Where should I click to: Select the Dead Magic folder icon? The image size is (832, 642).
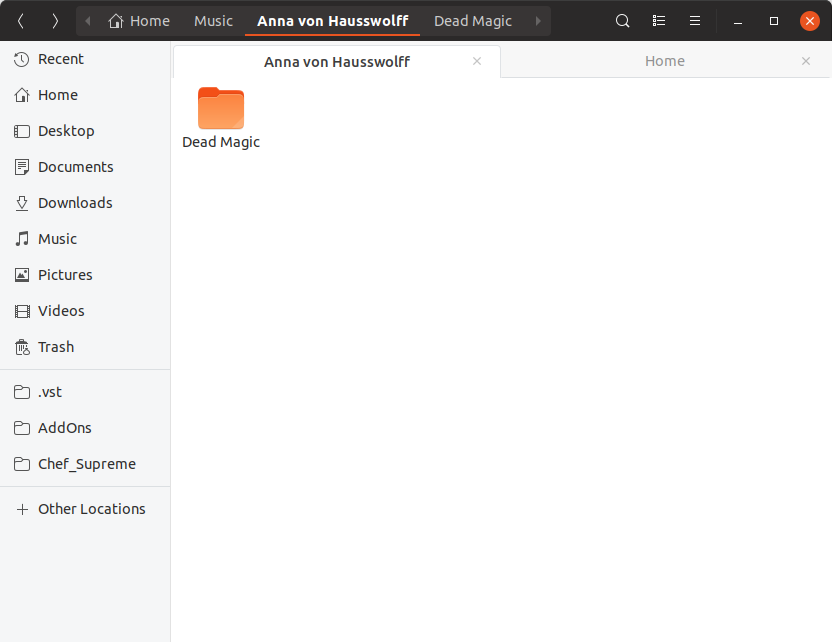point(221,108)
